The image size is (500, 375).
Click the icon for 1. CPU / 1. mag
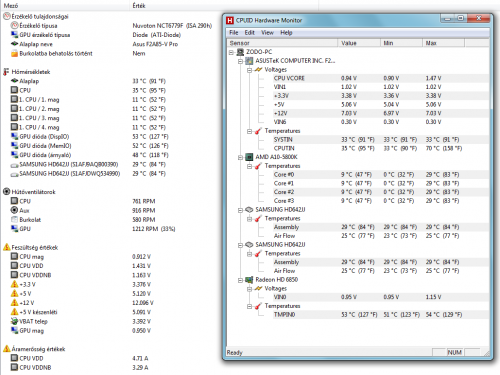14,99
